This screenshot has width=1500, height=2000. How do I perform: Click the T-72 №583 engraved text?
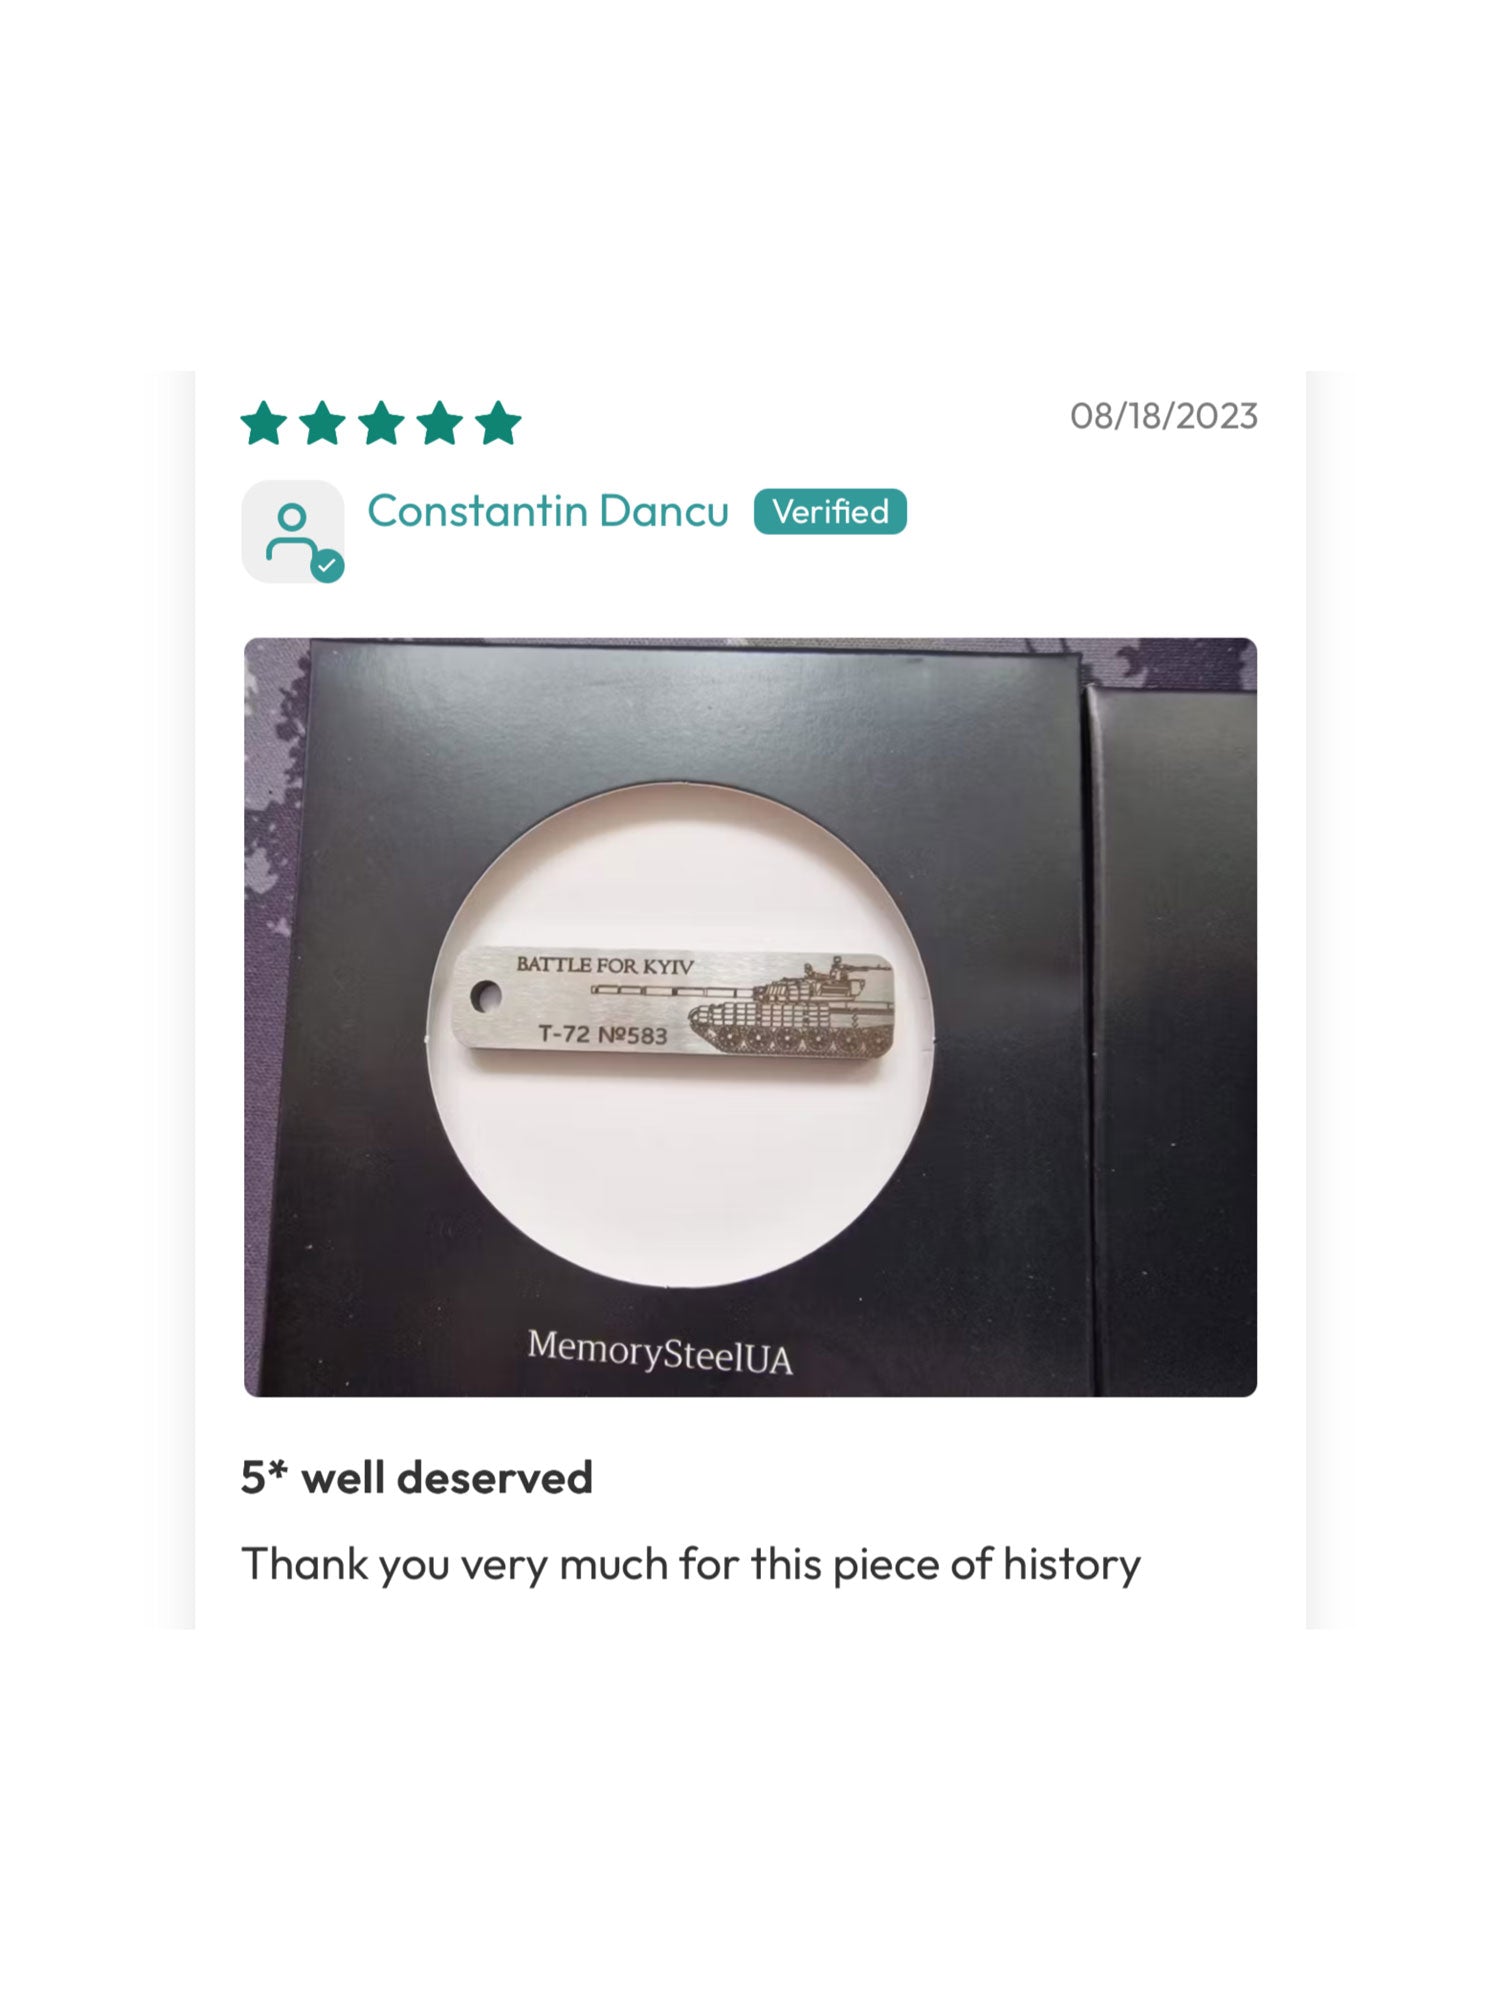602,1034
